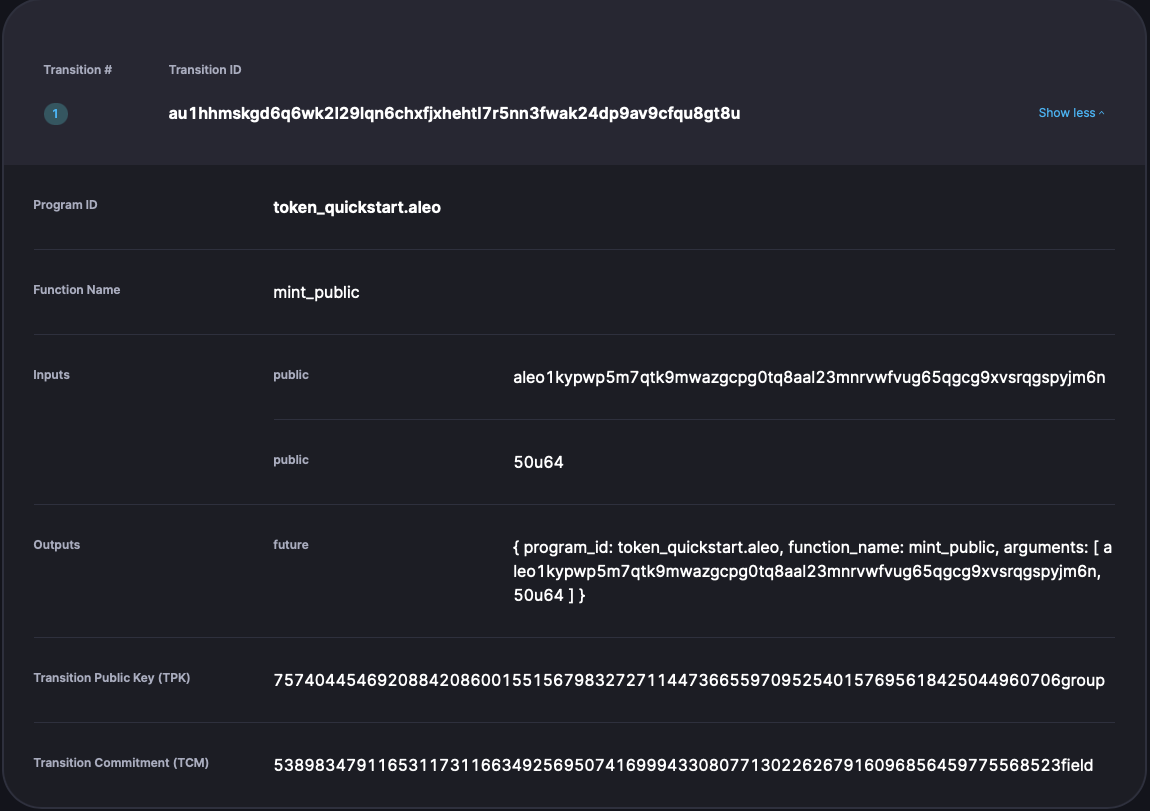Click the Transition Commitment field value
The width and height of the screenshot is (1150, 811).
(683, 766)
